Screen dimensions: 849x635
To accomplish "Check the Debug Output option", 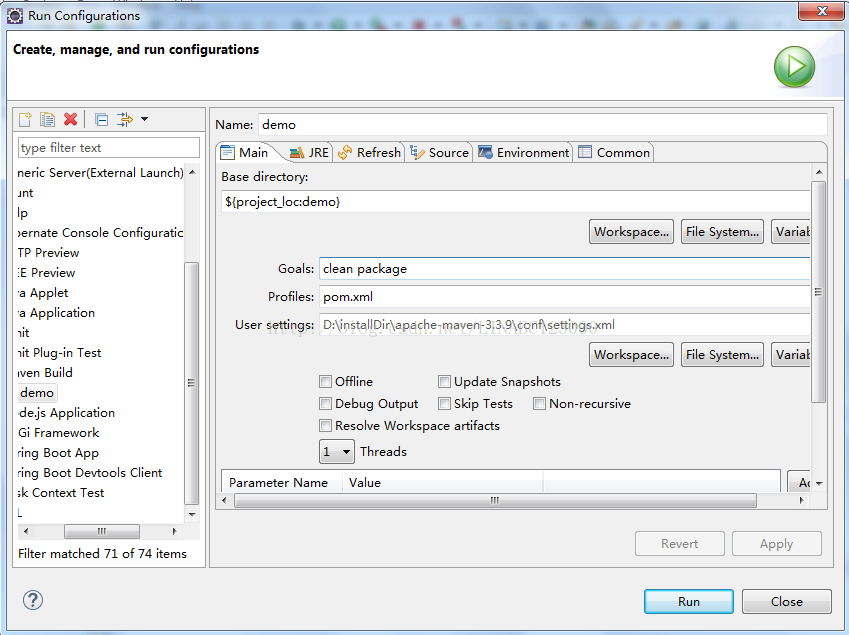I will [x=325, y=404].
